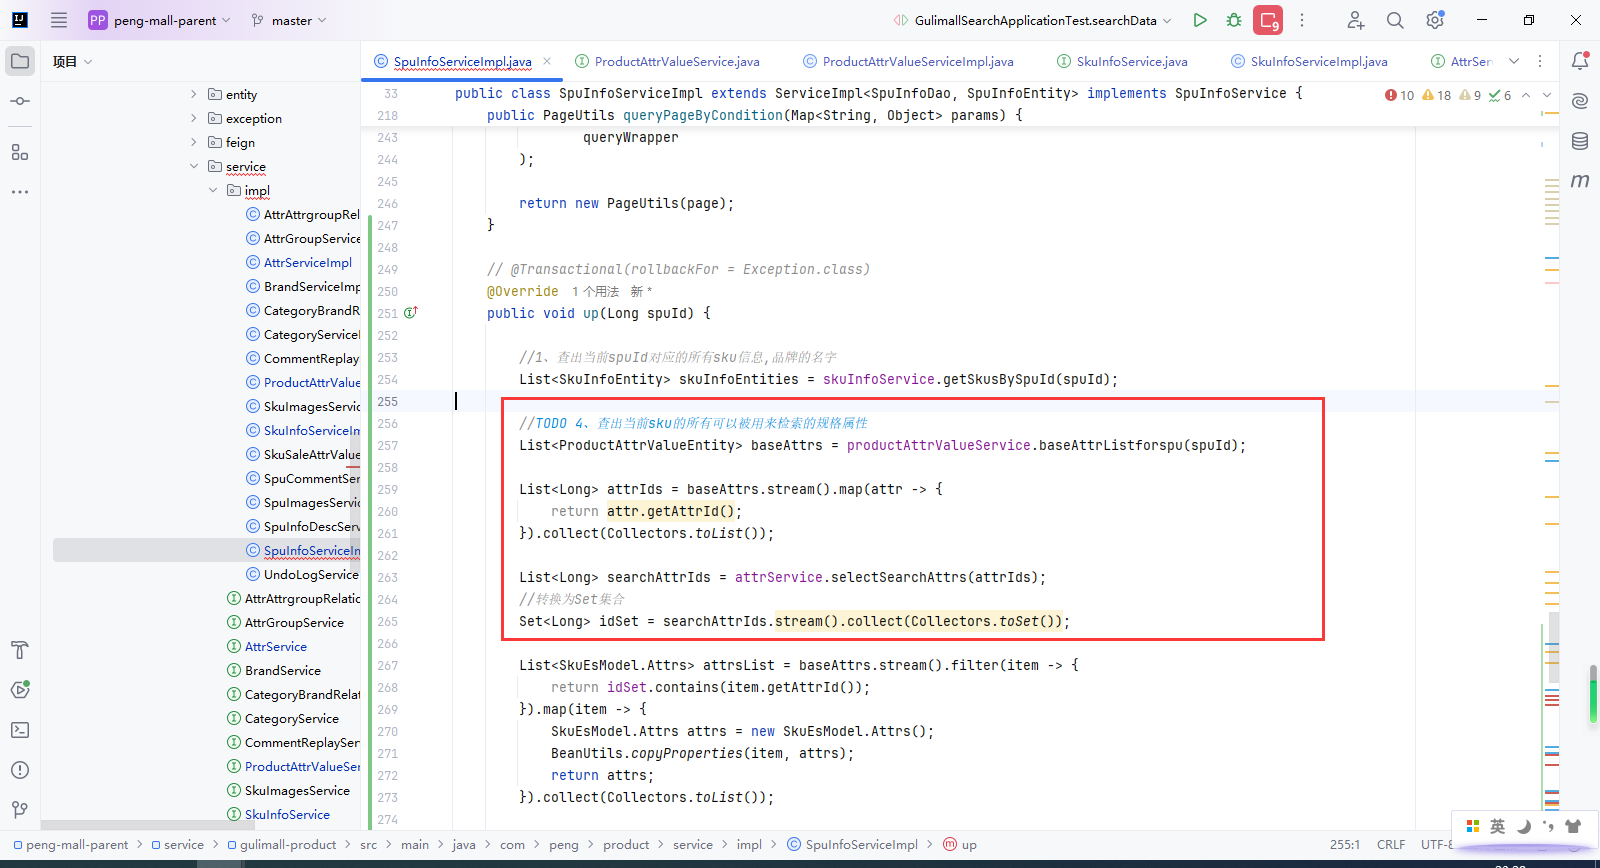Viewport: 1600px width, 868px height.
Task: Open the Maven tool window
Action: [x=1580, y=181]
